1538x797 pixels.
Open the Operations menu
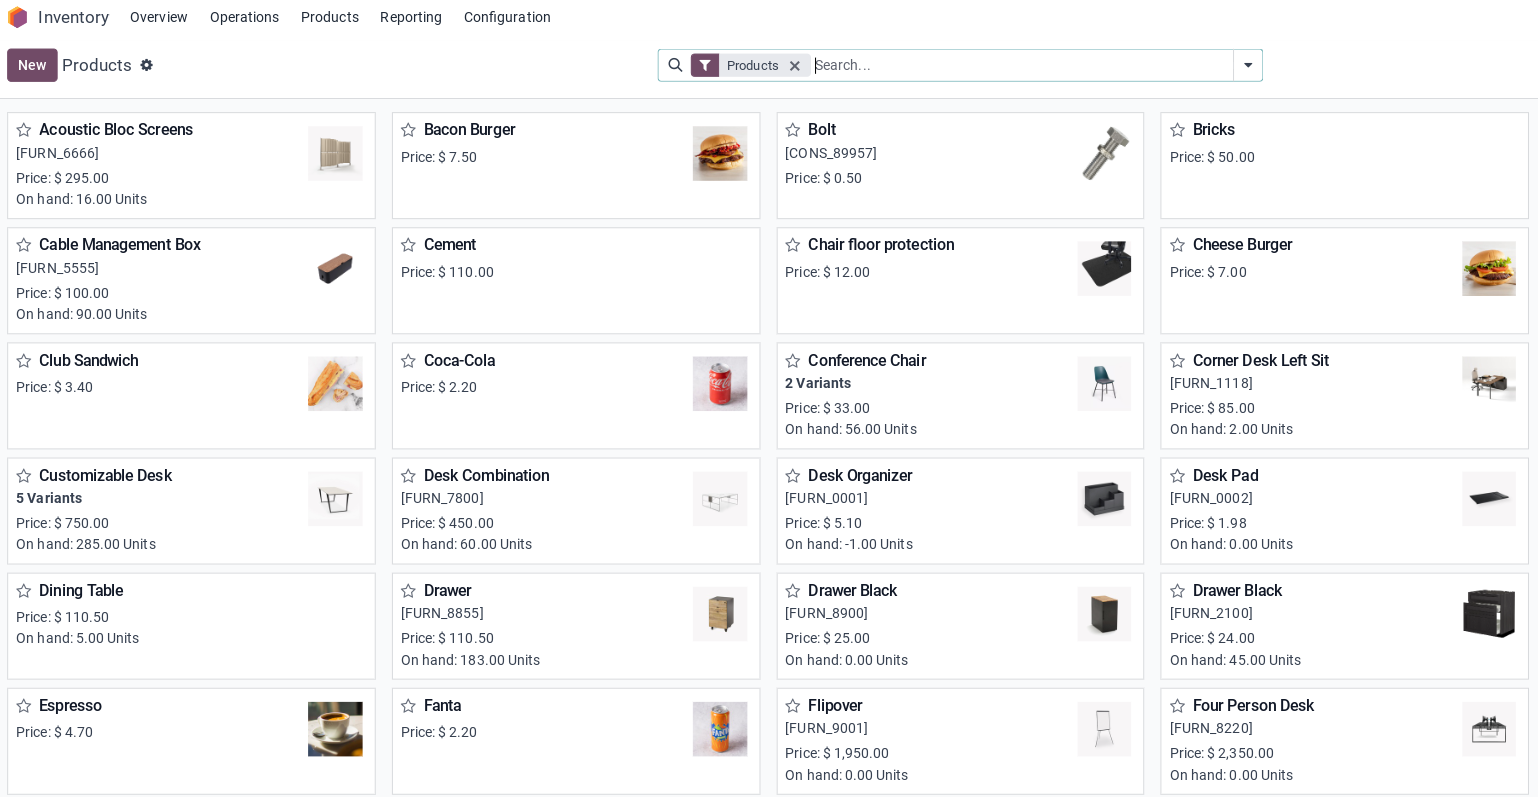coord(244,17)
